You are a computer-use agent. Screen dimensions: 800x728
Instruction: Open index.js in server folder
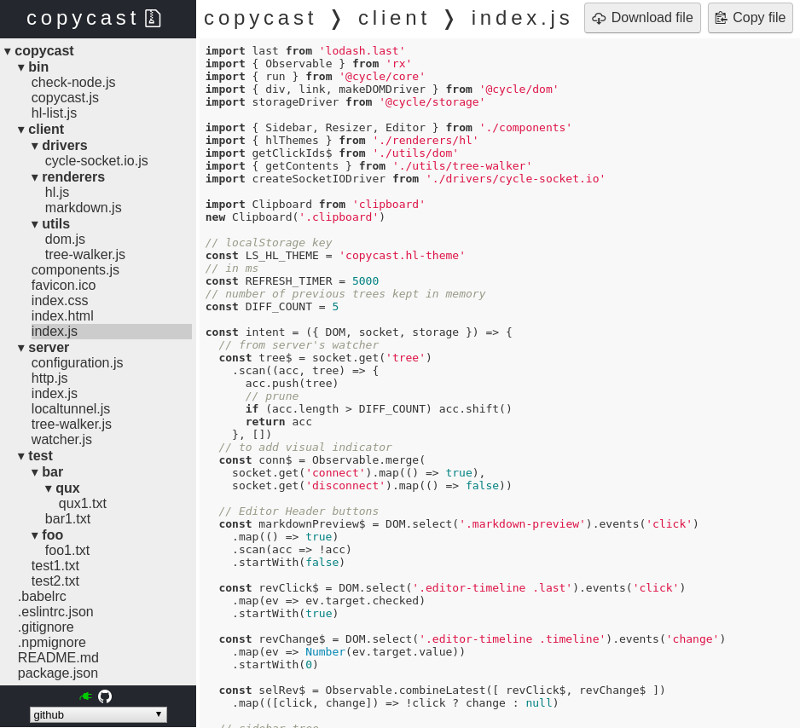click(54, 394)
